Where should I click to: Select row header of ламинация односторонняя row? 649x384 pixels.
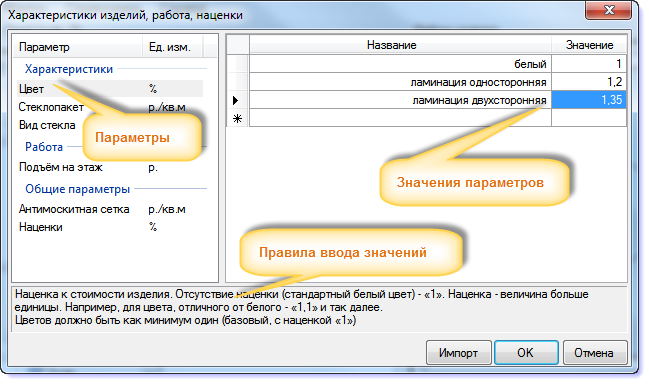coord(238,82)
